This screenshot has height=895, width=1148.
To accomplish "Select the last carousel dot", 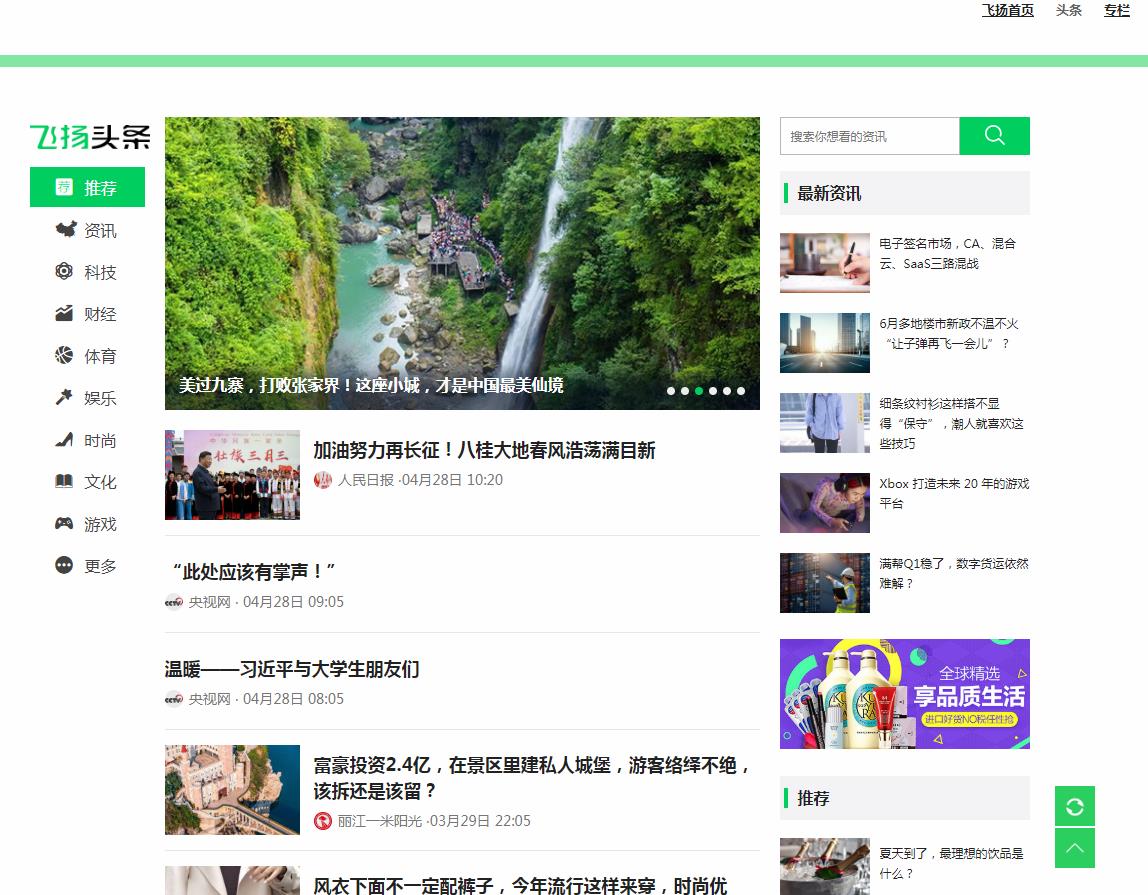I will click(x=741, y=391).
